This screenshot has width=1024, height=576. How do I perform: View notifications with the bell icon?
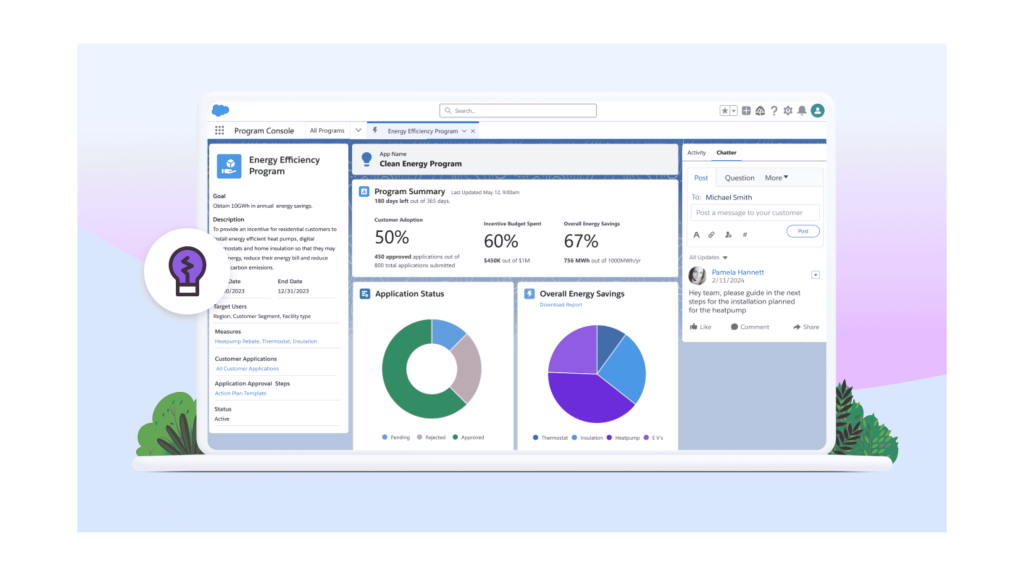pos(801,110)
